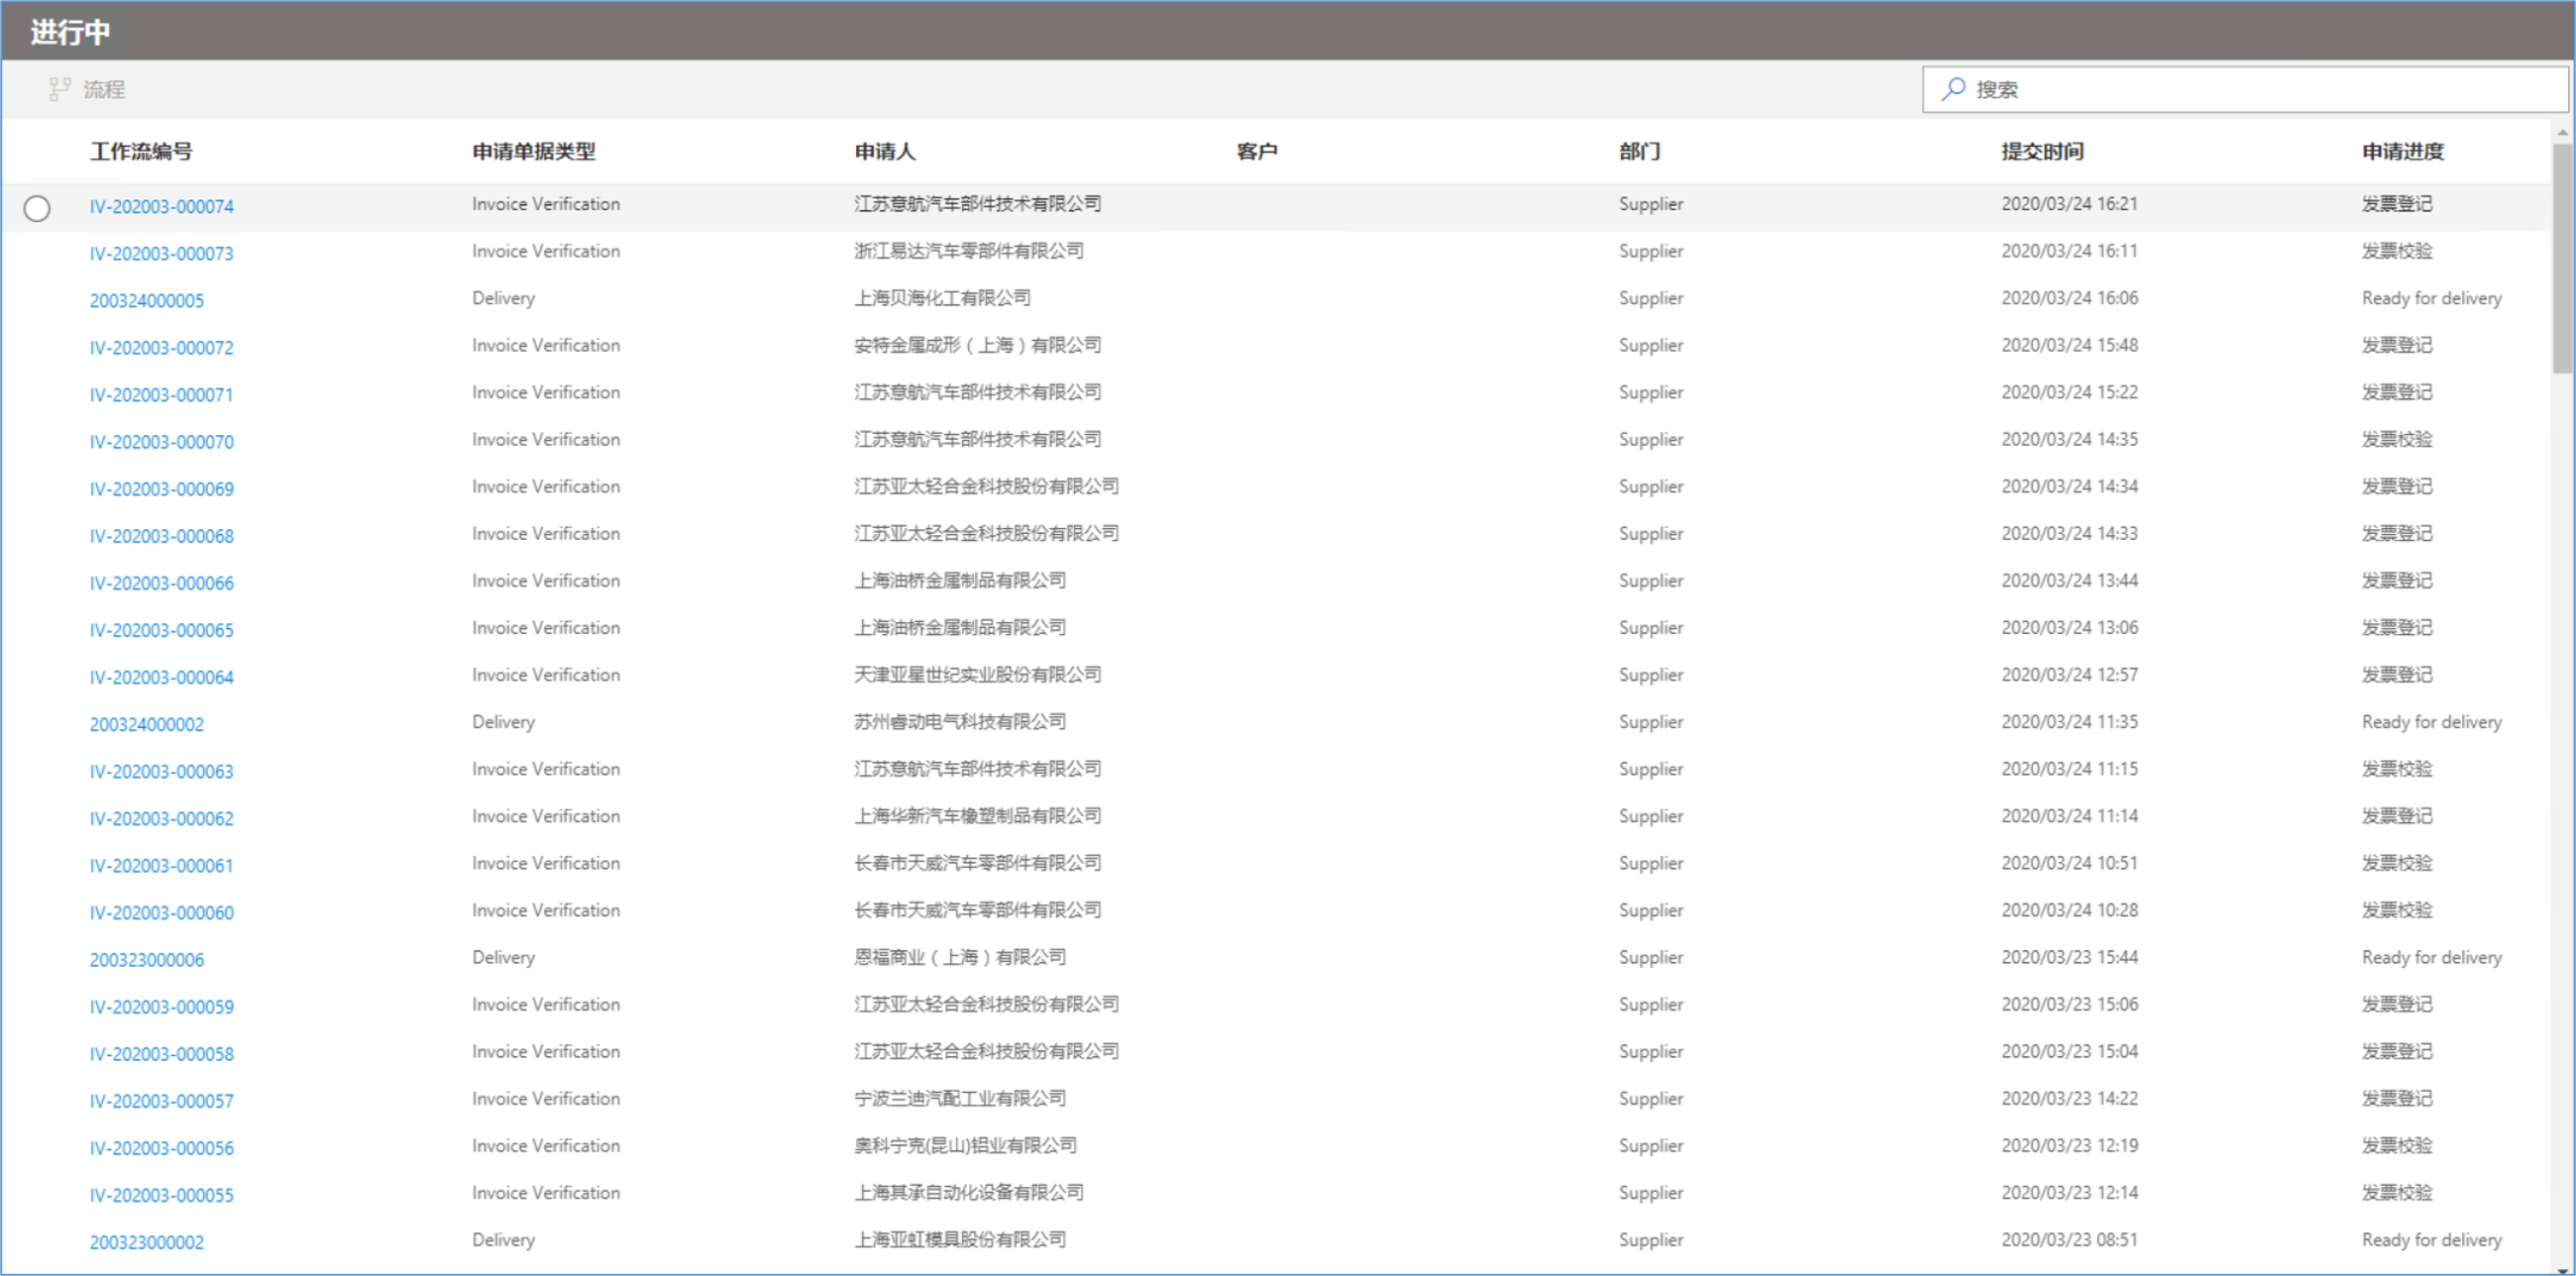
Task: Click the 流程 workflow icon
Action: (60, 89)
